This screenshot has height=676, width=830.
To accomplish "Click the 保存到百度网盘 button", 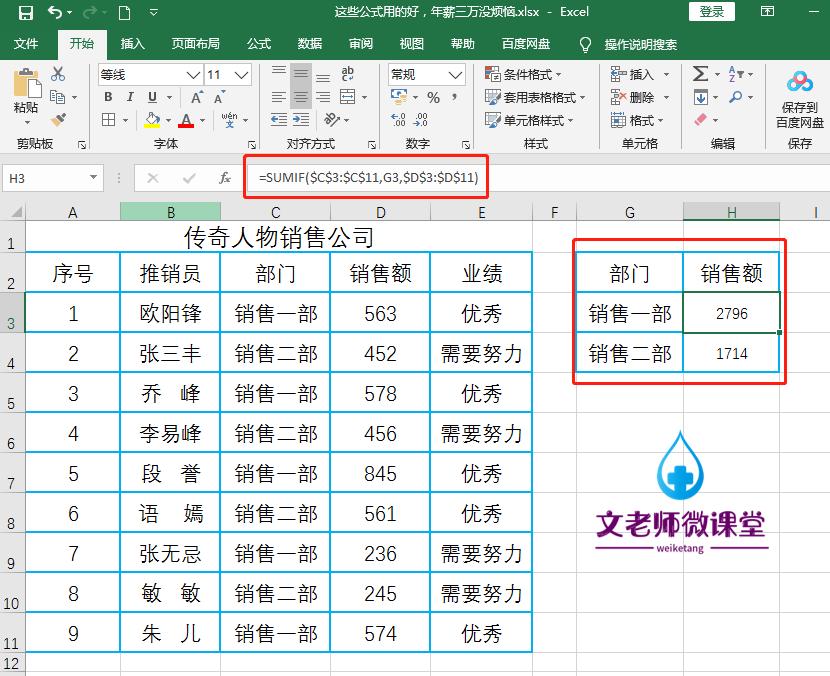I will (x=797, y=97).
